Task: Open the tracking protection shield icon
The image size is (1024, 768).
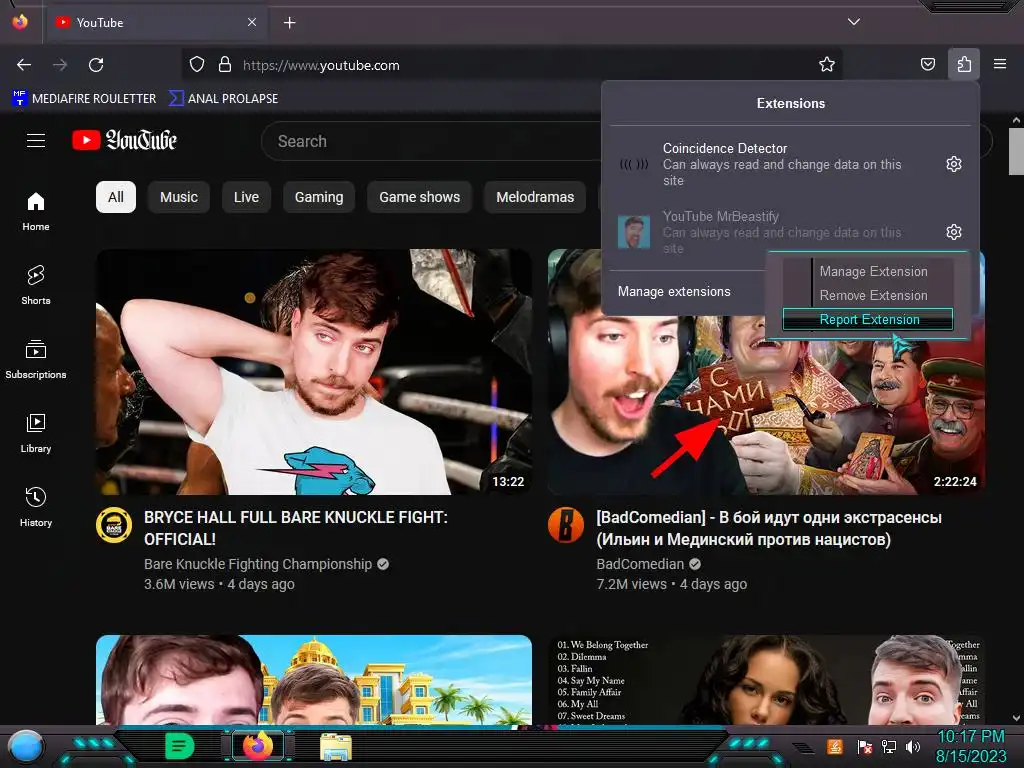Action: coord(197,65)
